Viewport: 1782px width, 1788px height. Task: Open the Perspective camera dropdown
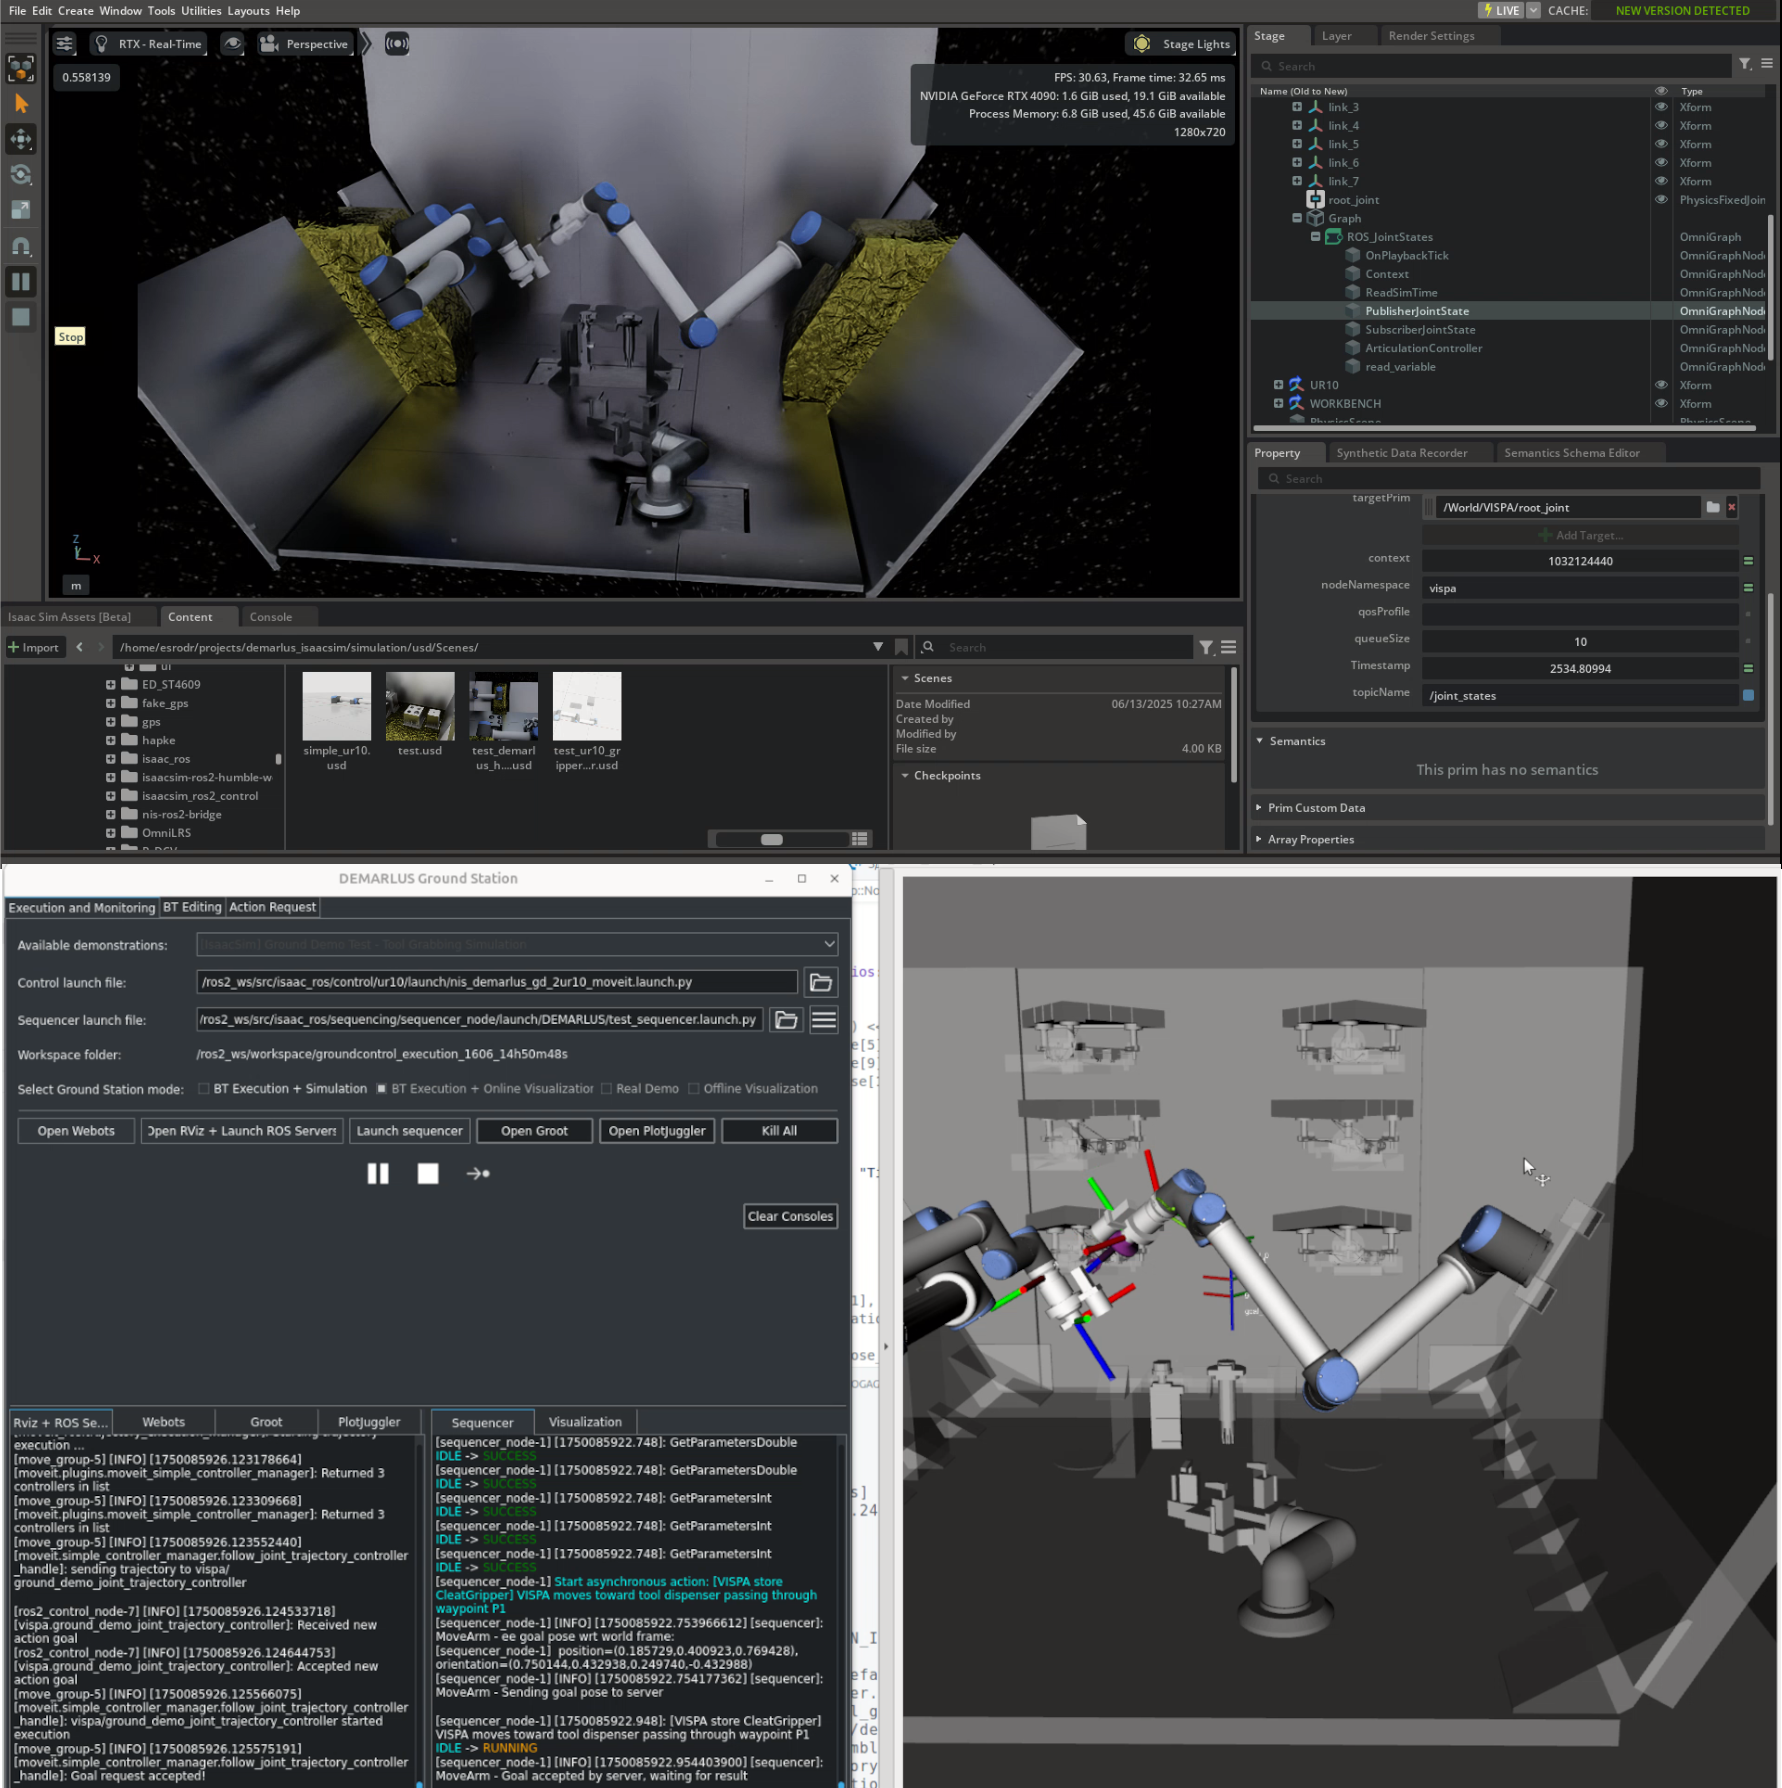coord(305,43)
